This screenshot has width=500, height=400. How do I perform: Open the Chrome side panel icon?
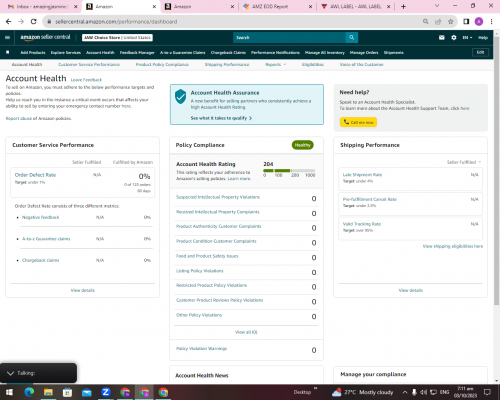tap(466, 22)
